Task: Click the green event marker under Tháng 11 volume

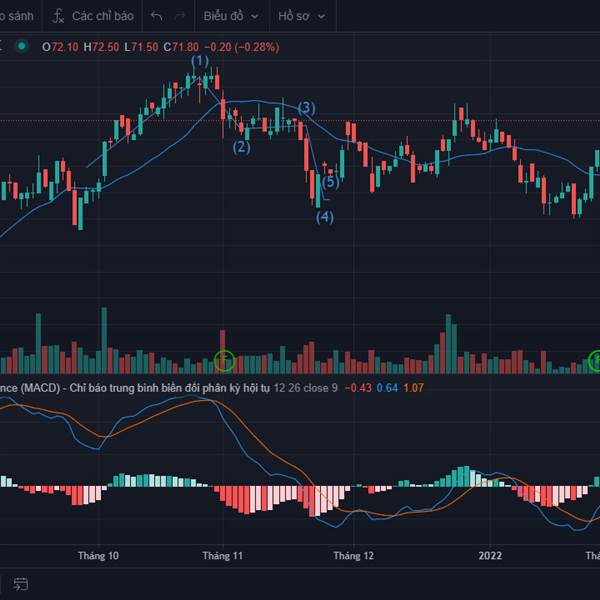Action: [225, 360]
